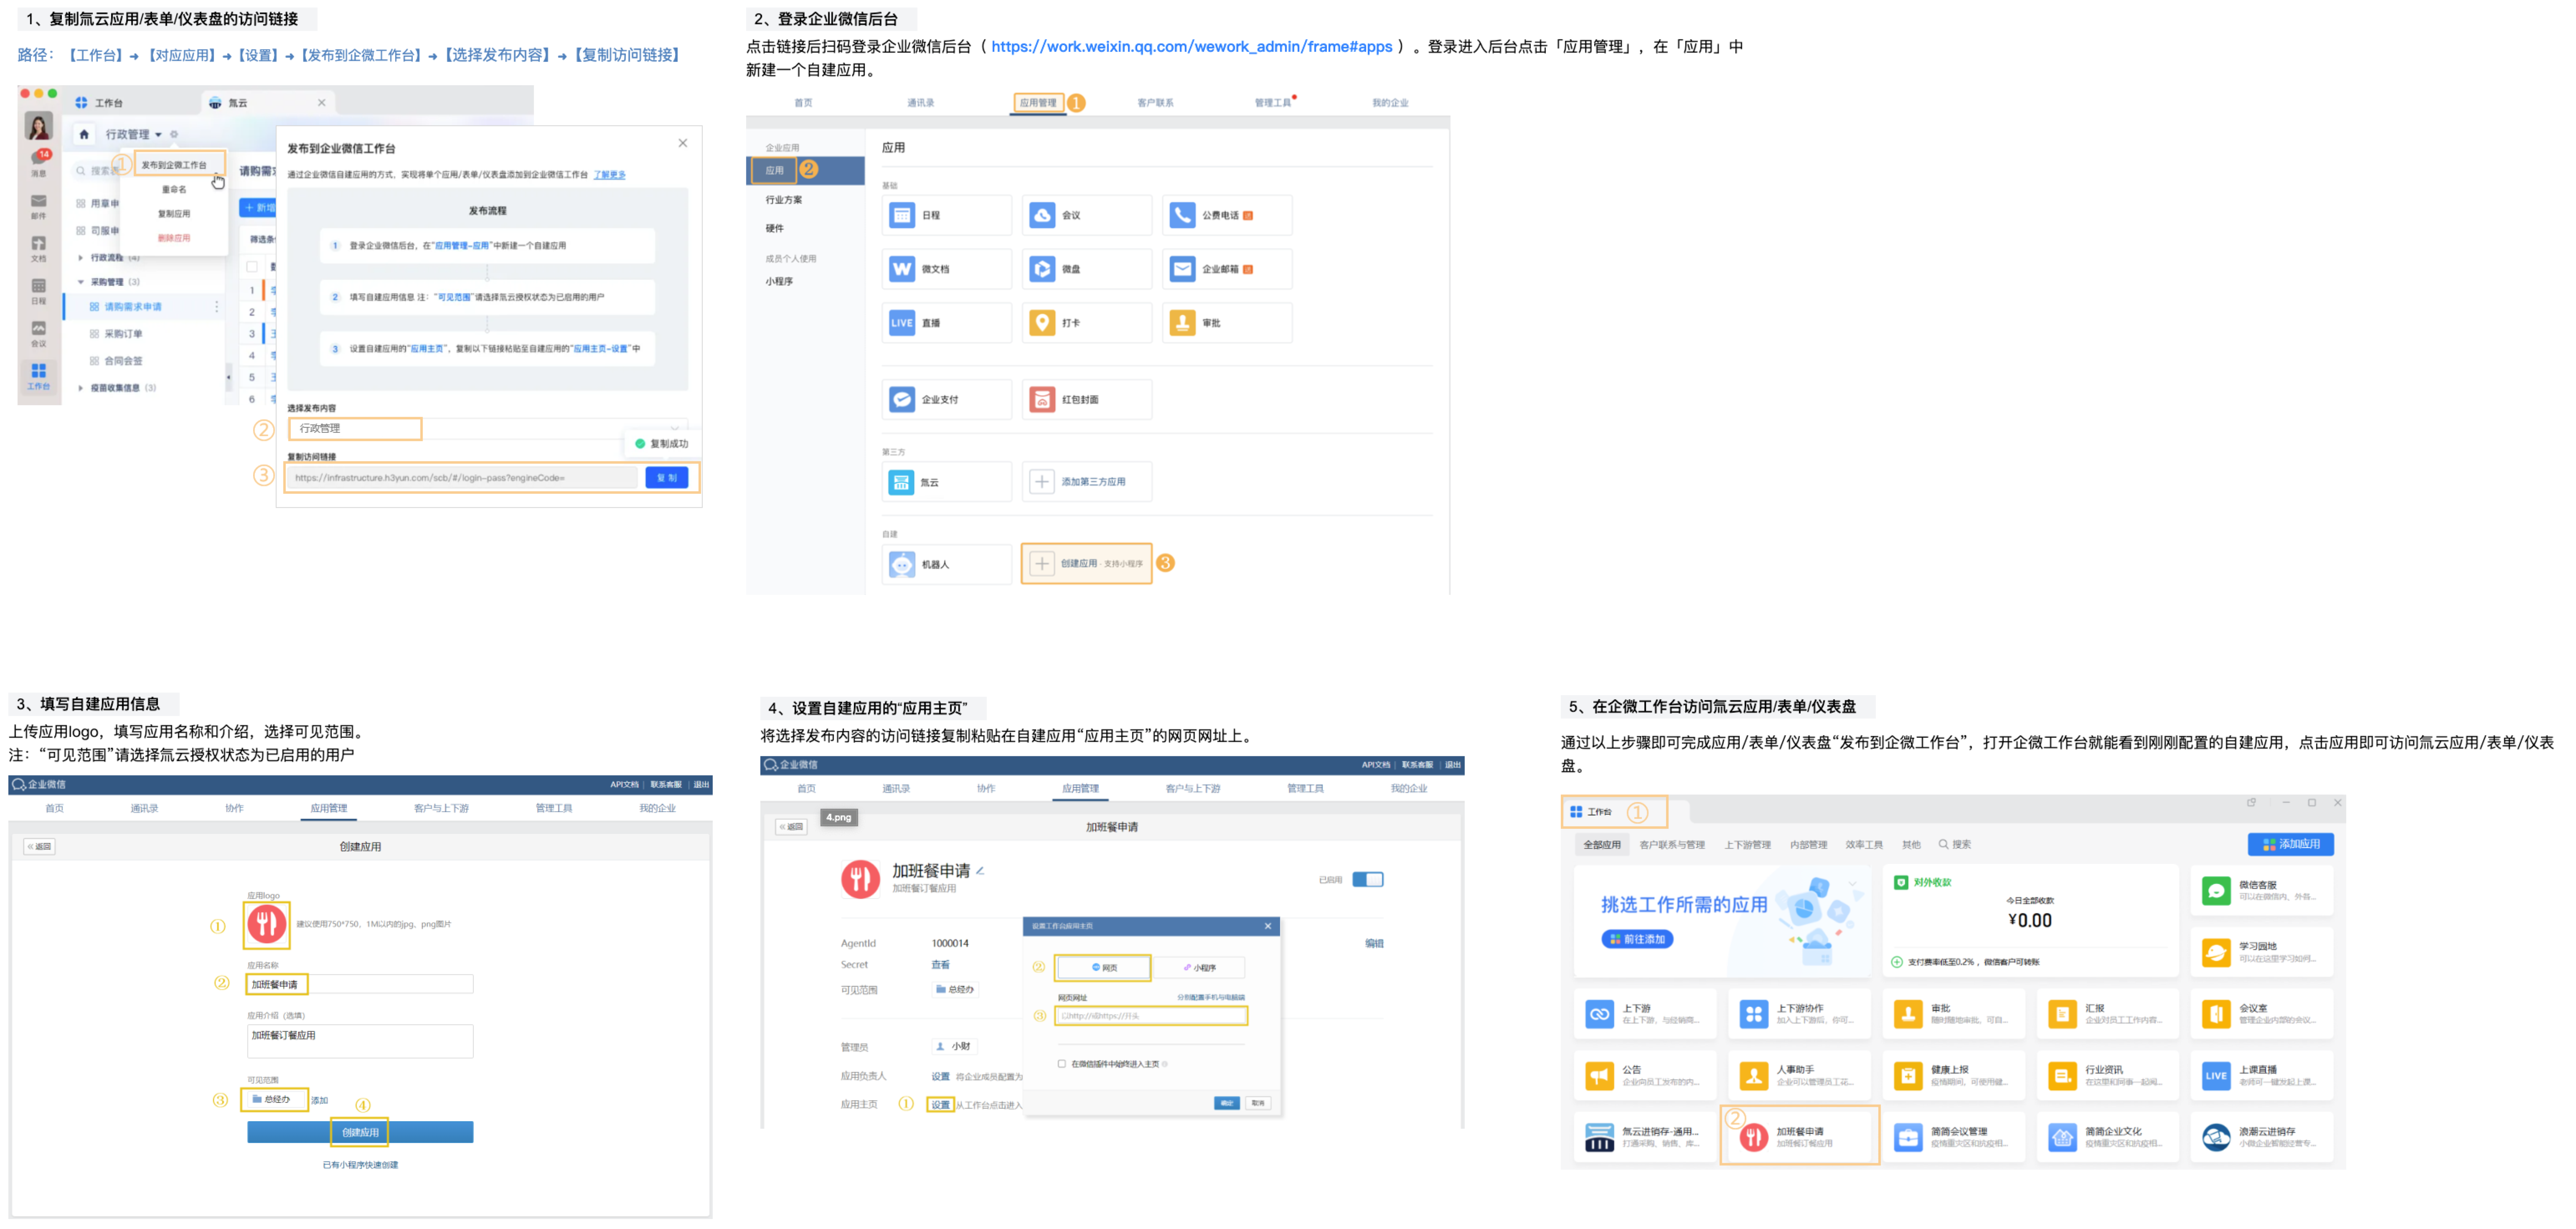The height and width of the screenshot is (1229, 2576).
Task: Open the 学习园地 planet icon
Action: (x=2216, y=952)
